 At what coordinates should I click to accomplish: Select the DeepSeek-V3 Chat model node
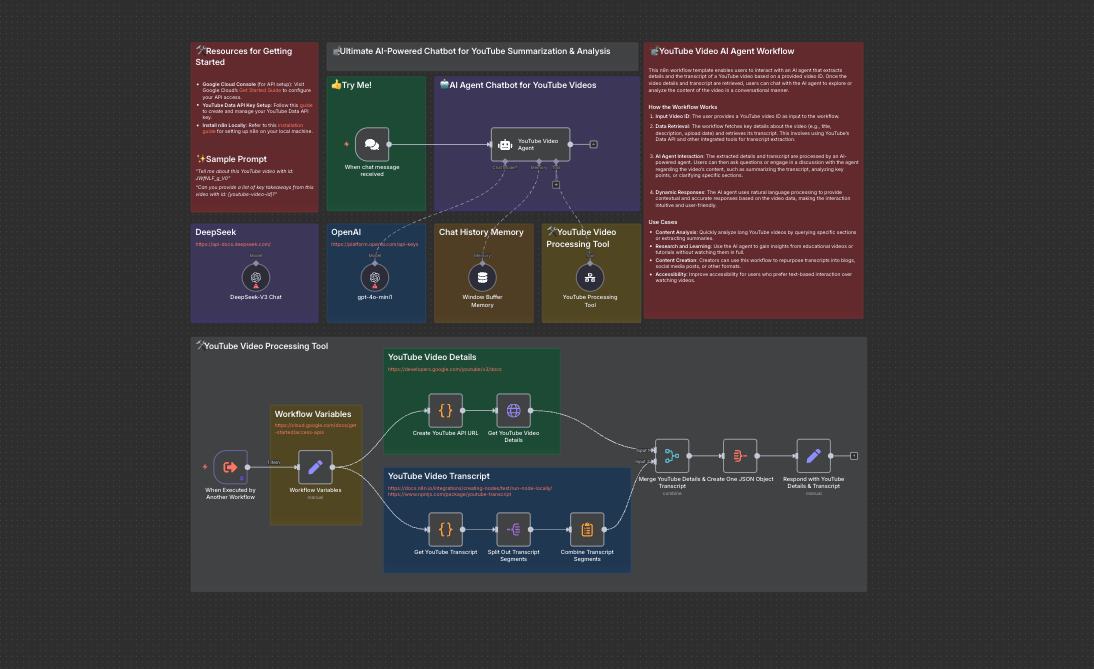click(x=256, y=277)
